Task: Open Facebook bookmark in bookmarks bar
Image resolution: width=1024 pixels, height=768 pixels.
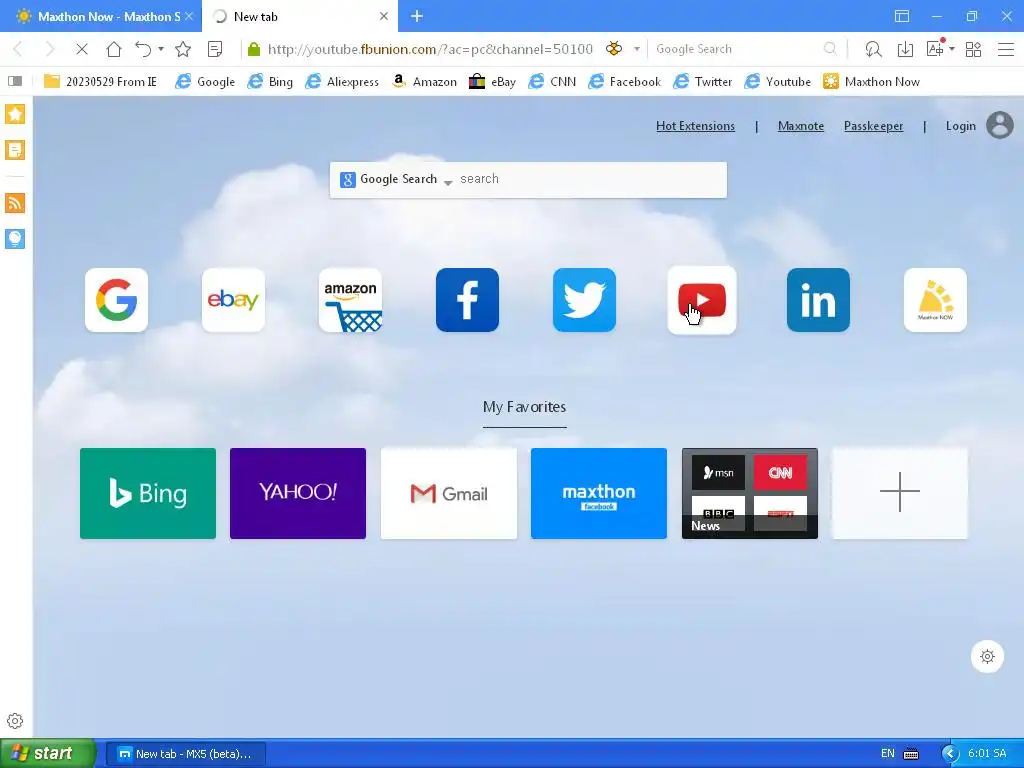Action: pyautogui.click(x=624, y=81)
